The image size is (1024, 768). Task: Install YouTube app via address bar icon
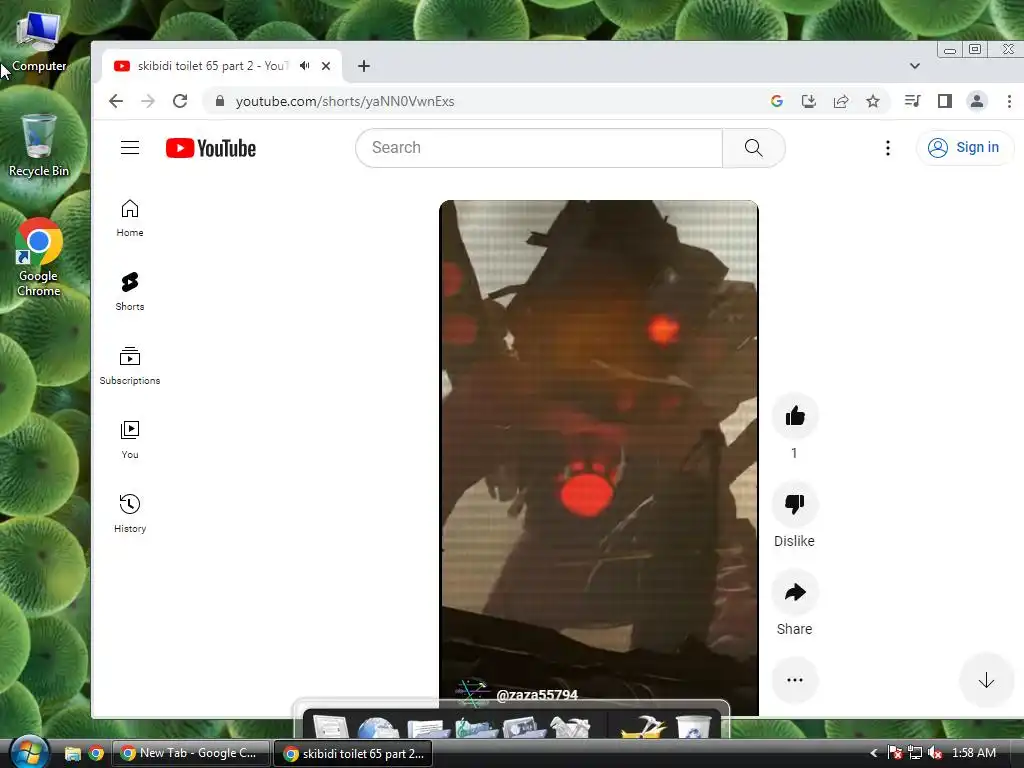coord(808,101)
